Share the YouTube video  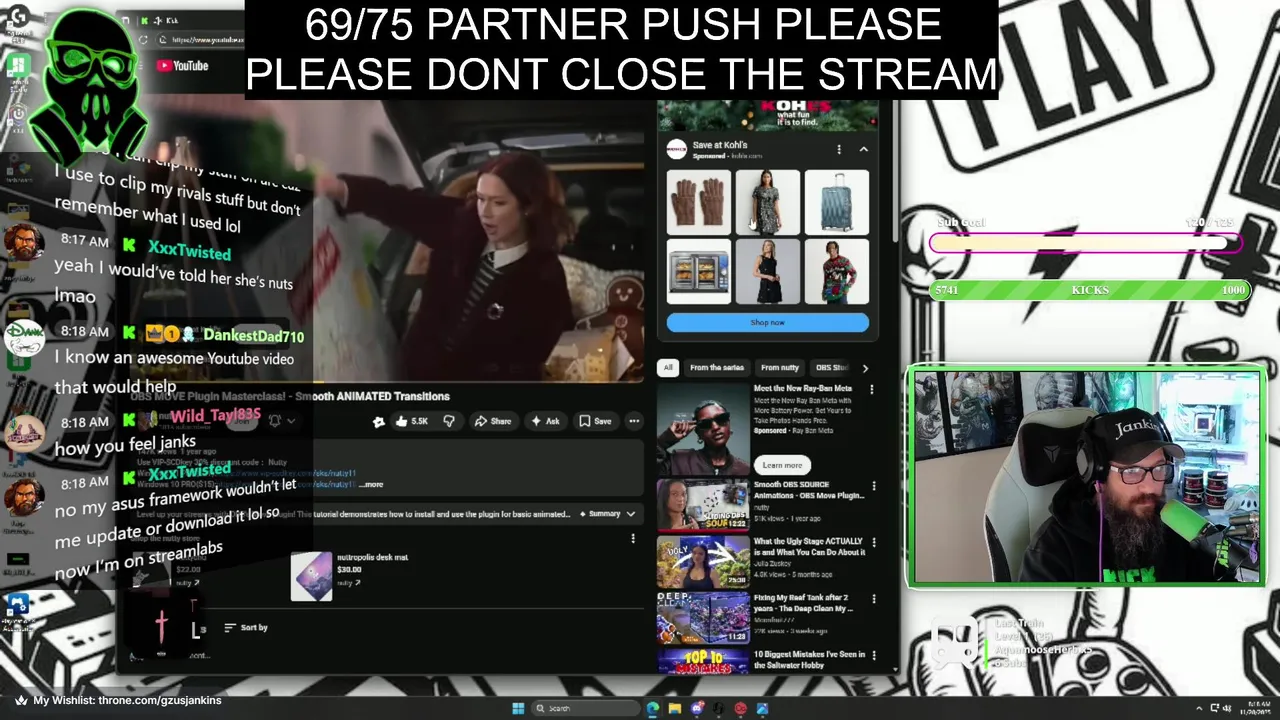point(492,421)
